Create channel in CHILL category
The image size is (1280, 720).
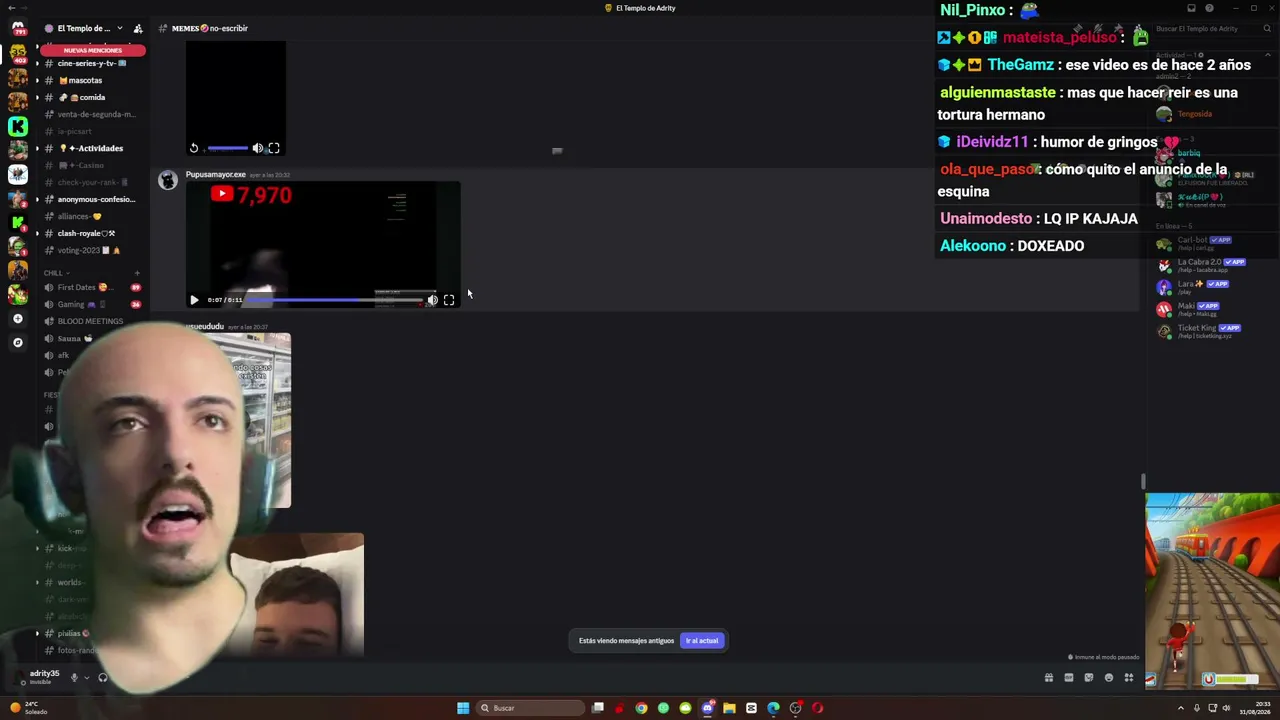(137, 272)
